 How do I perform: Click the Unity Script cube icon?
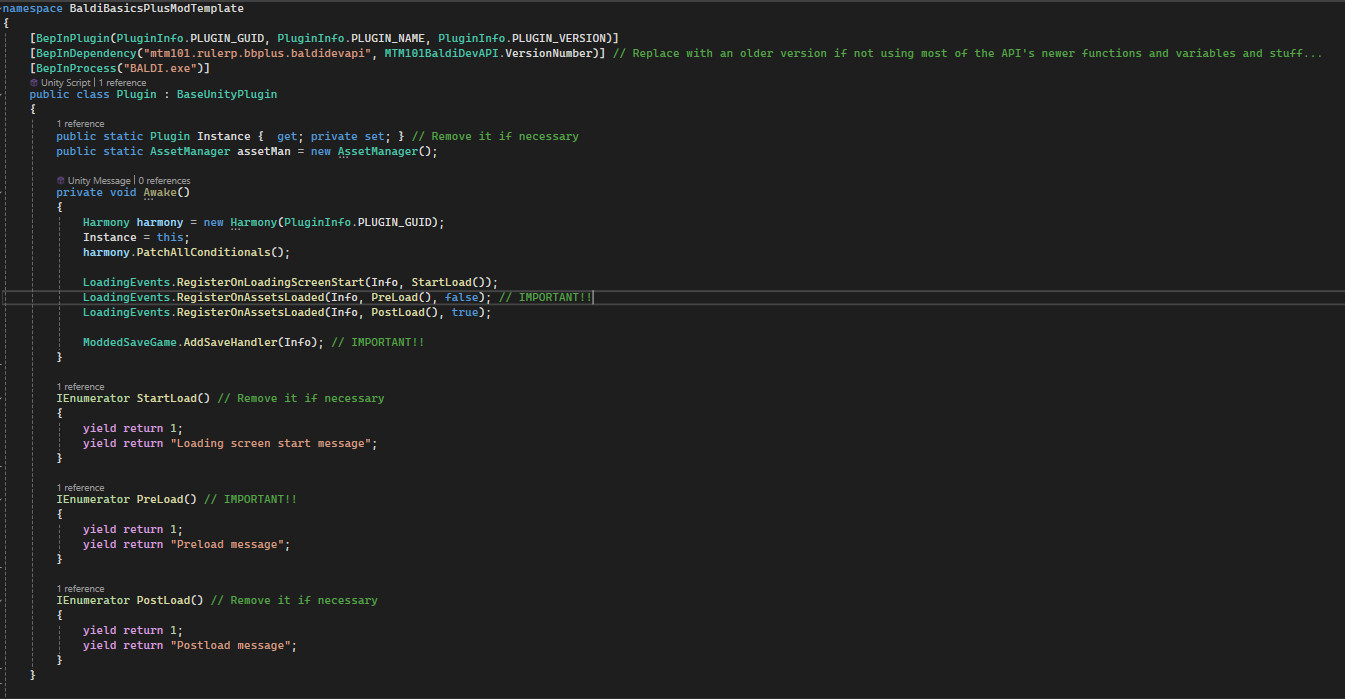(34, 82)
